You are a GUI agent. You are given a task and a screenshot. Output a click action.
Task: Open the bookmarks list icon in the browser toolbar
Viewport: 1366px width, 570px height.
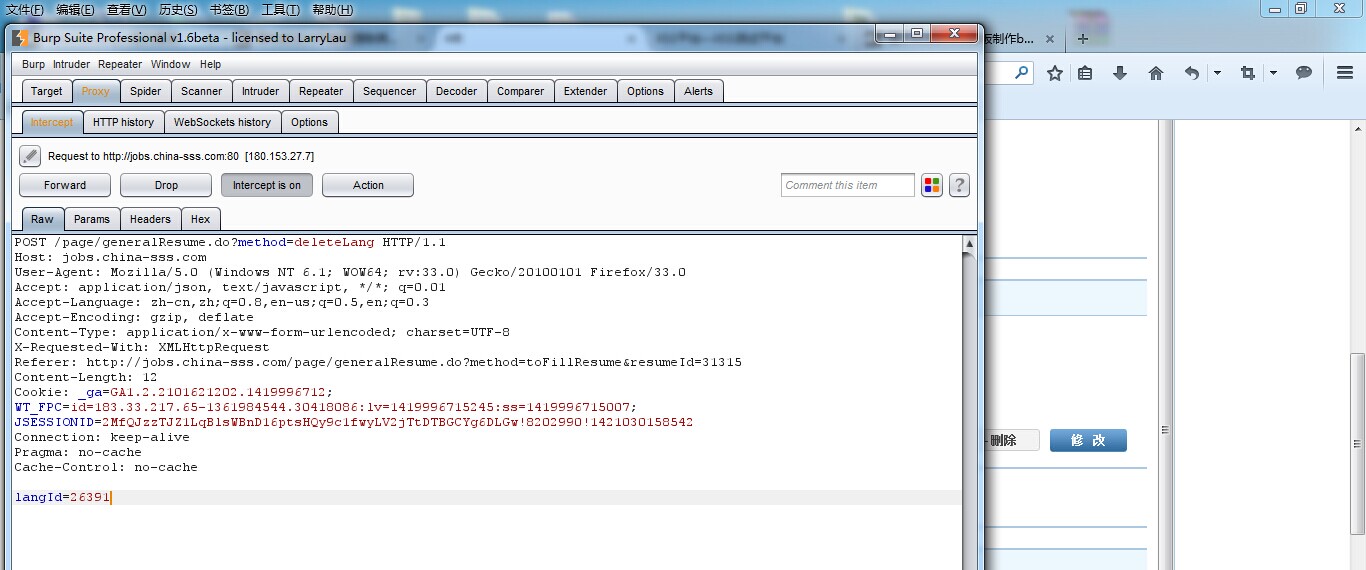click(x=1086, y=73)
